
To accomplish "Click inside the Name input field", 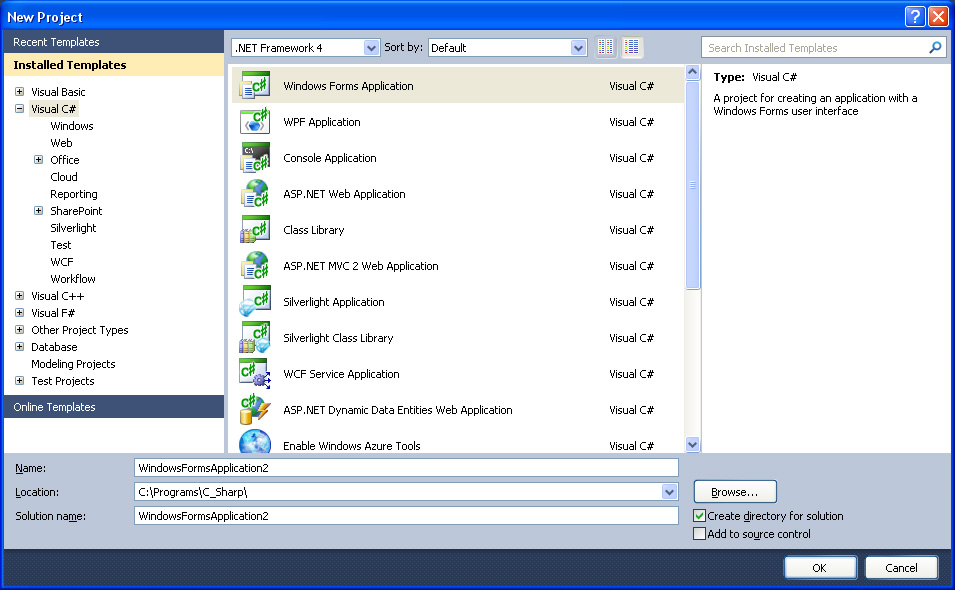I will (x=400, y=467).
